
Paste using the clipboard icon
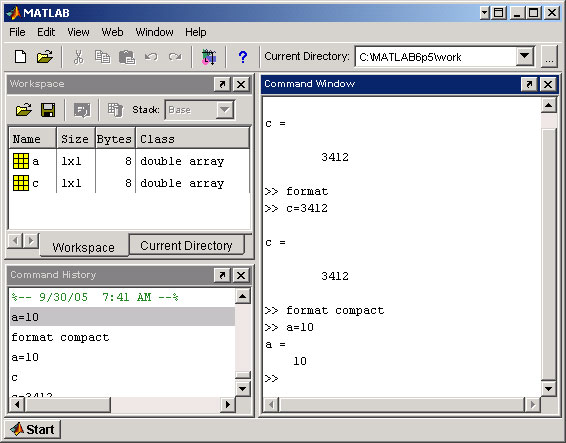pos(127,57)
